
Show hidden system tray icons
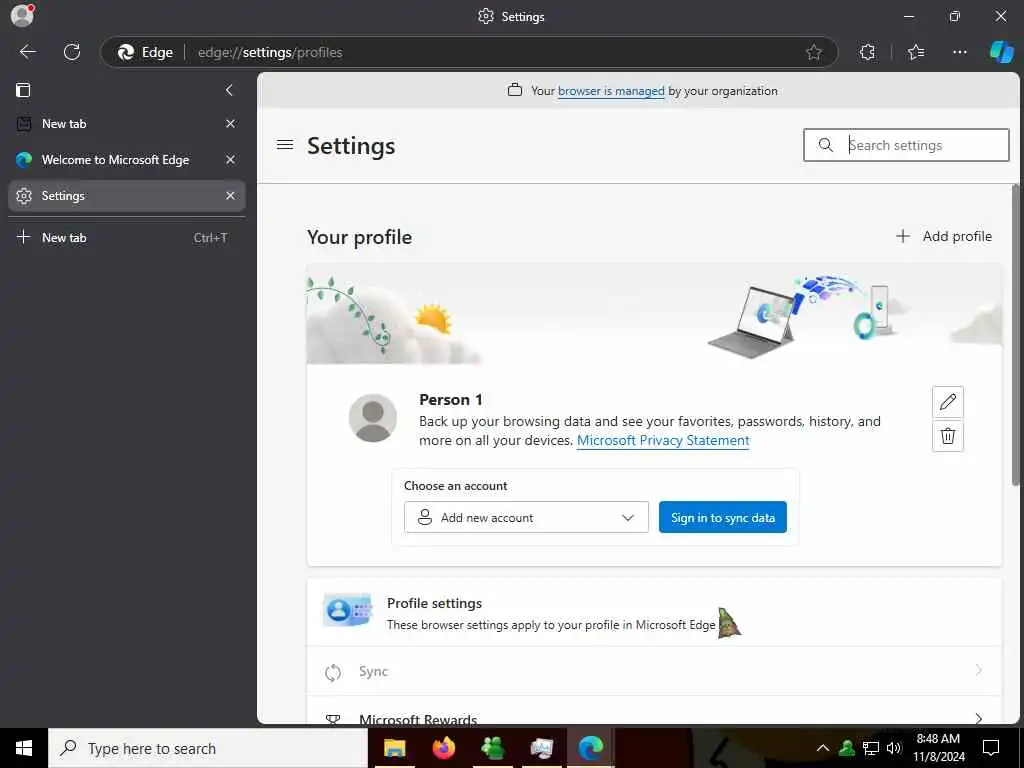coord(823,748)
